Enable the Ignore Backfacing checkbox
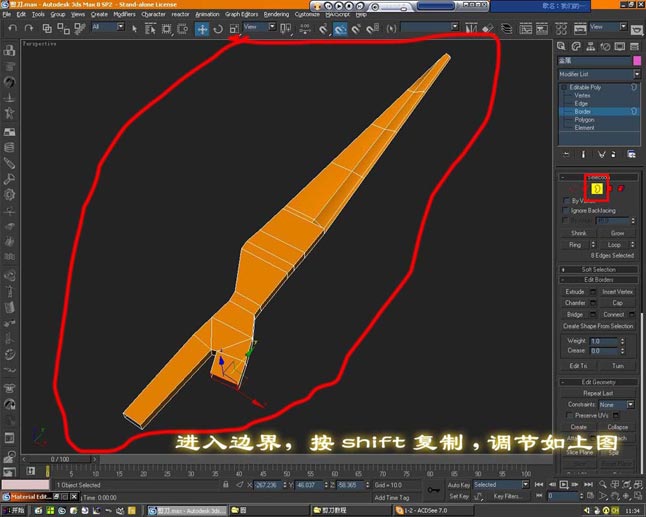 566,211
